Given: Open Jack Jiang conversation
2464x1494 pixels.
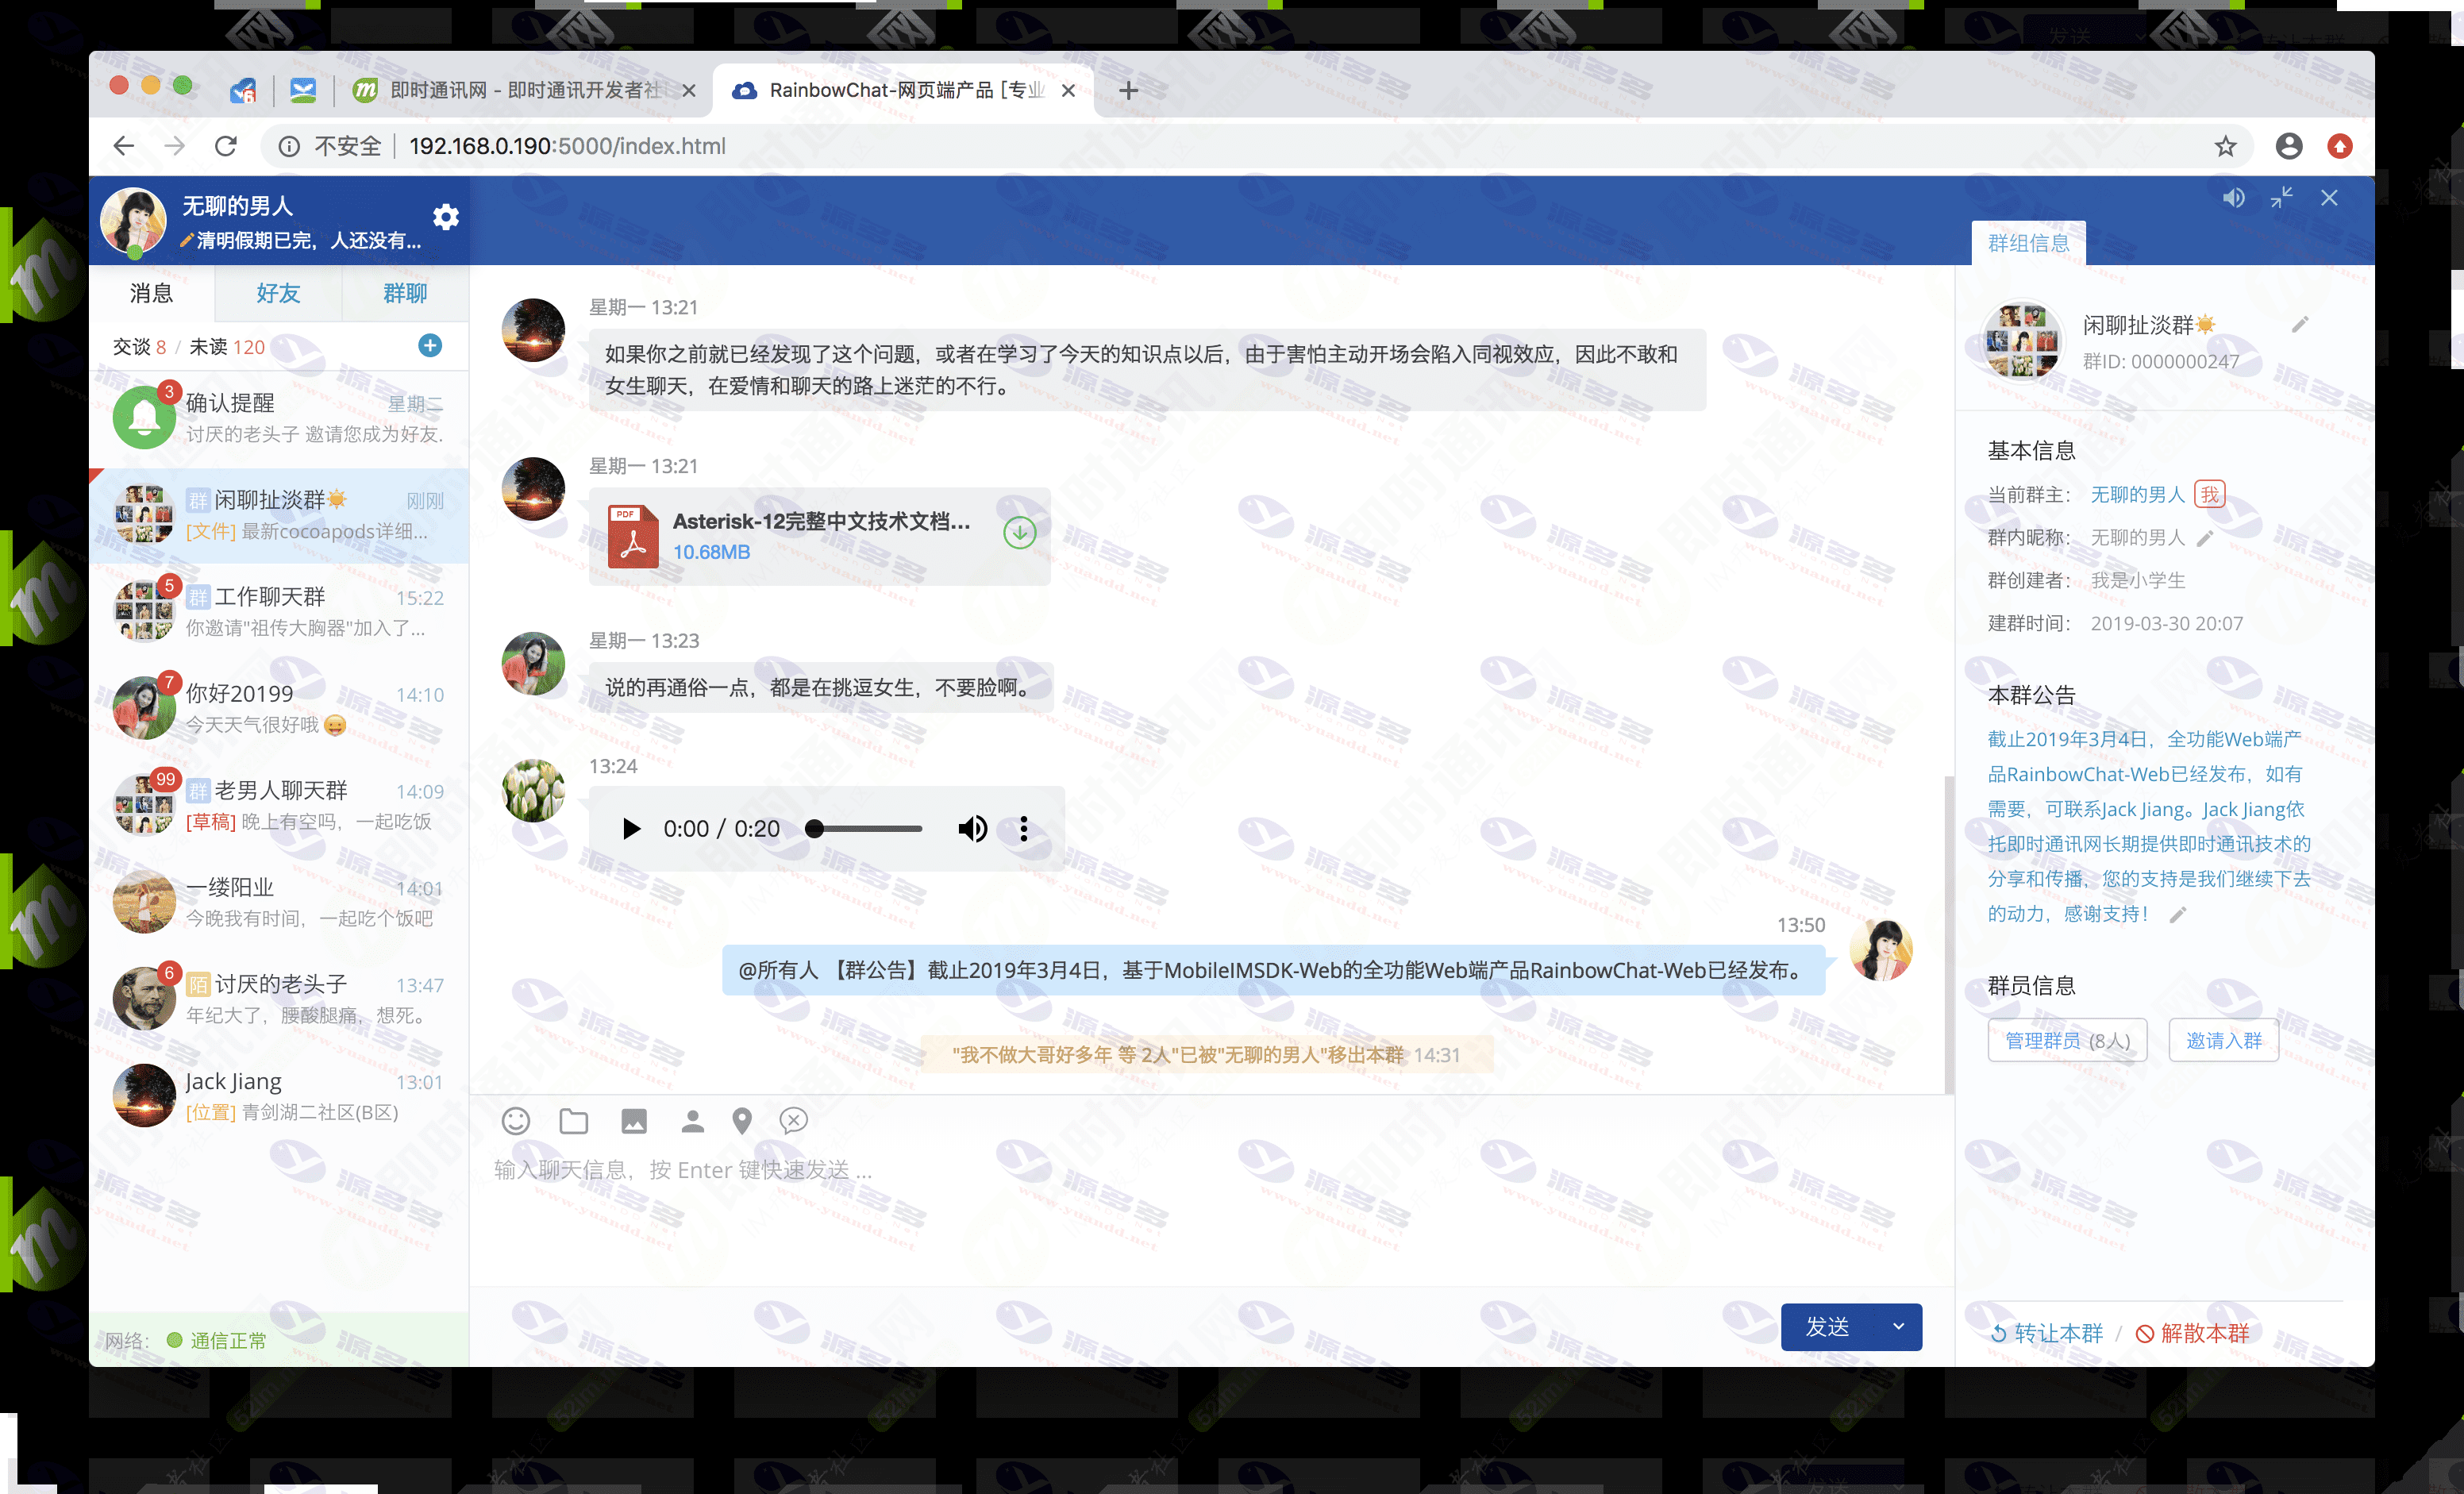Looking at the screenshot, I should (279, 1096).
